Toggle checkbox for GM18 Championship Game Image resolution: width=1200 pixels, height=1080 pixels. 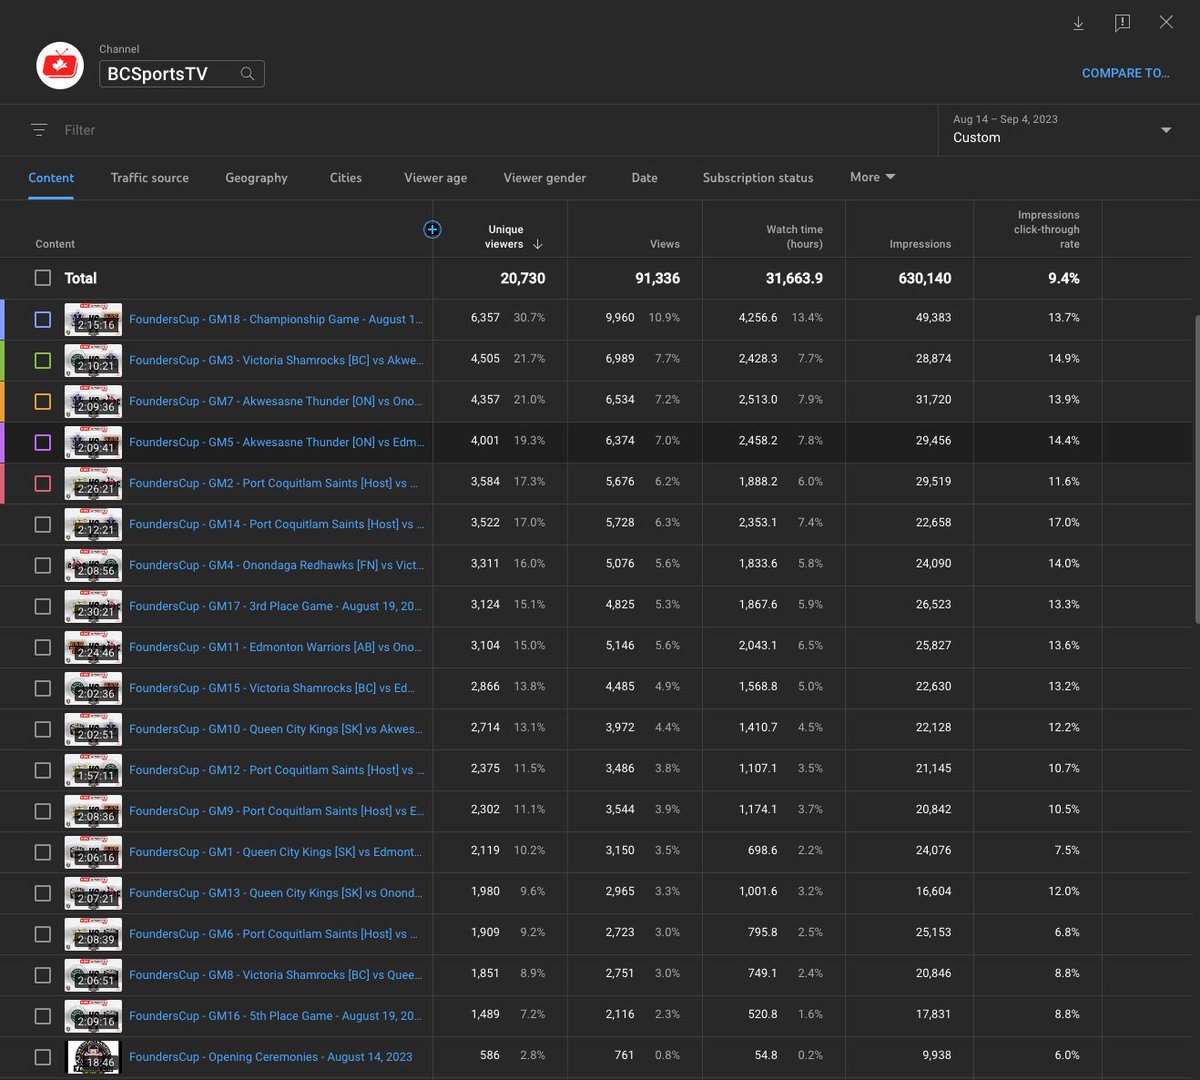(43, 319)
